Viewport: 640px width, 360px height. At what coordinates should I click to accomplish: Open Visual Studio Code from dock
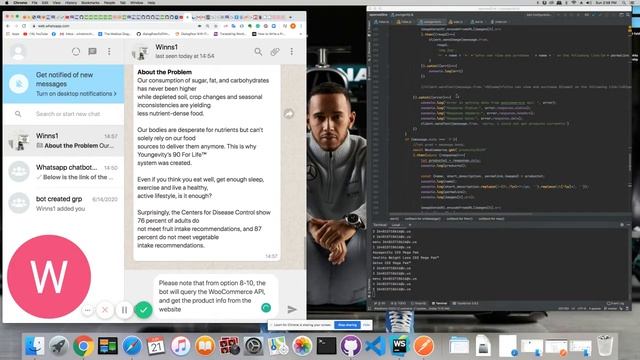click(375, 346)
